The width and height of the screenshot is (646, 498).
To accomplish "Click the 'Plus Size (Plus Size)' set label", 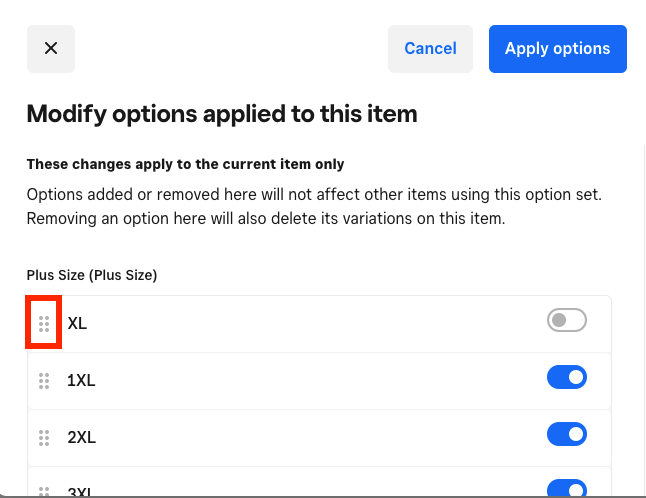I will [92, 274].
